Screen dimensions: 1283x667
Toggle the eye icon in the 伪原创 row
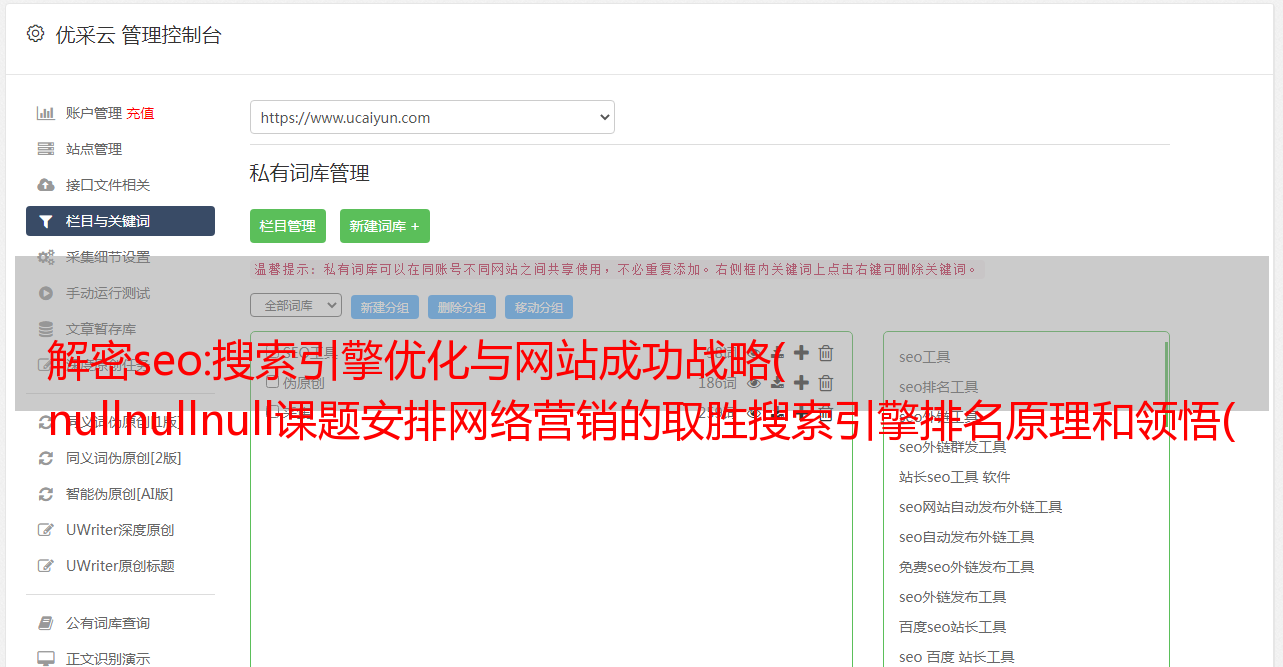tap(754, 383)
